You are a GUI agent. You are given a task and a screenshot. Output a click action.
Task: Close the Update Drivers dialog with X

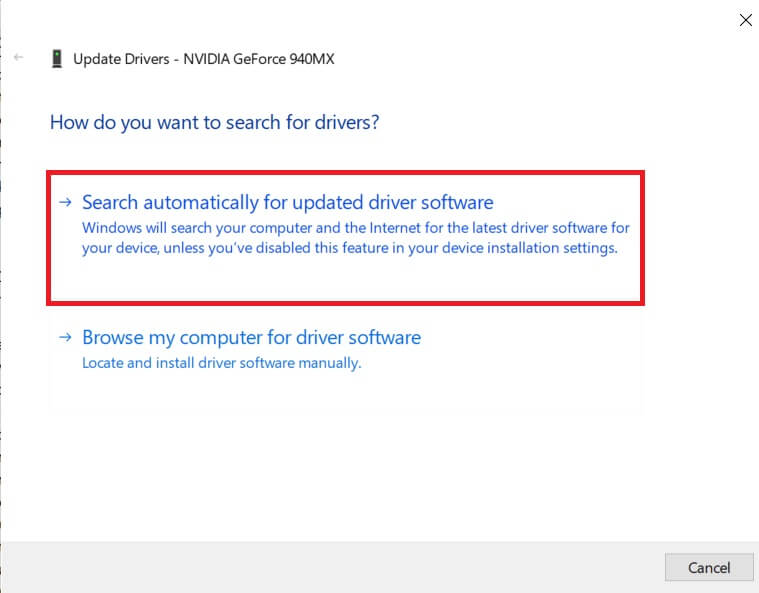[744, 19]
